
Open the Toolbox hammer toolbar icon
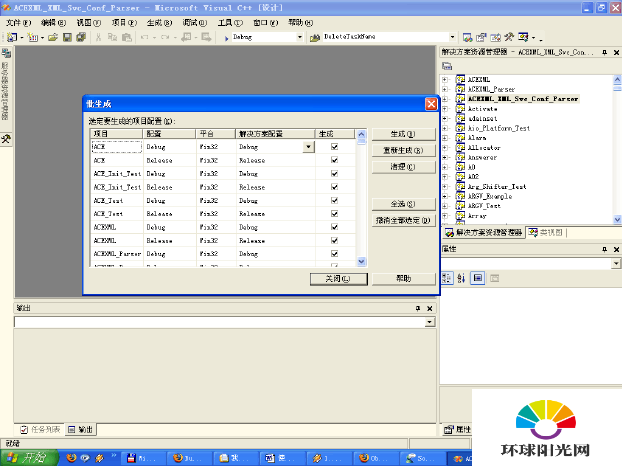tap(509, 37)
